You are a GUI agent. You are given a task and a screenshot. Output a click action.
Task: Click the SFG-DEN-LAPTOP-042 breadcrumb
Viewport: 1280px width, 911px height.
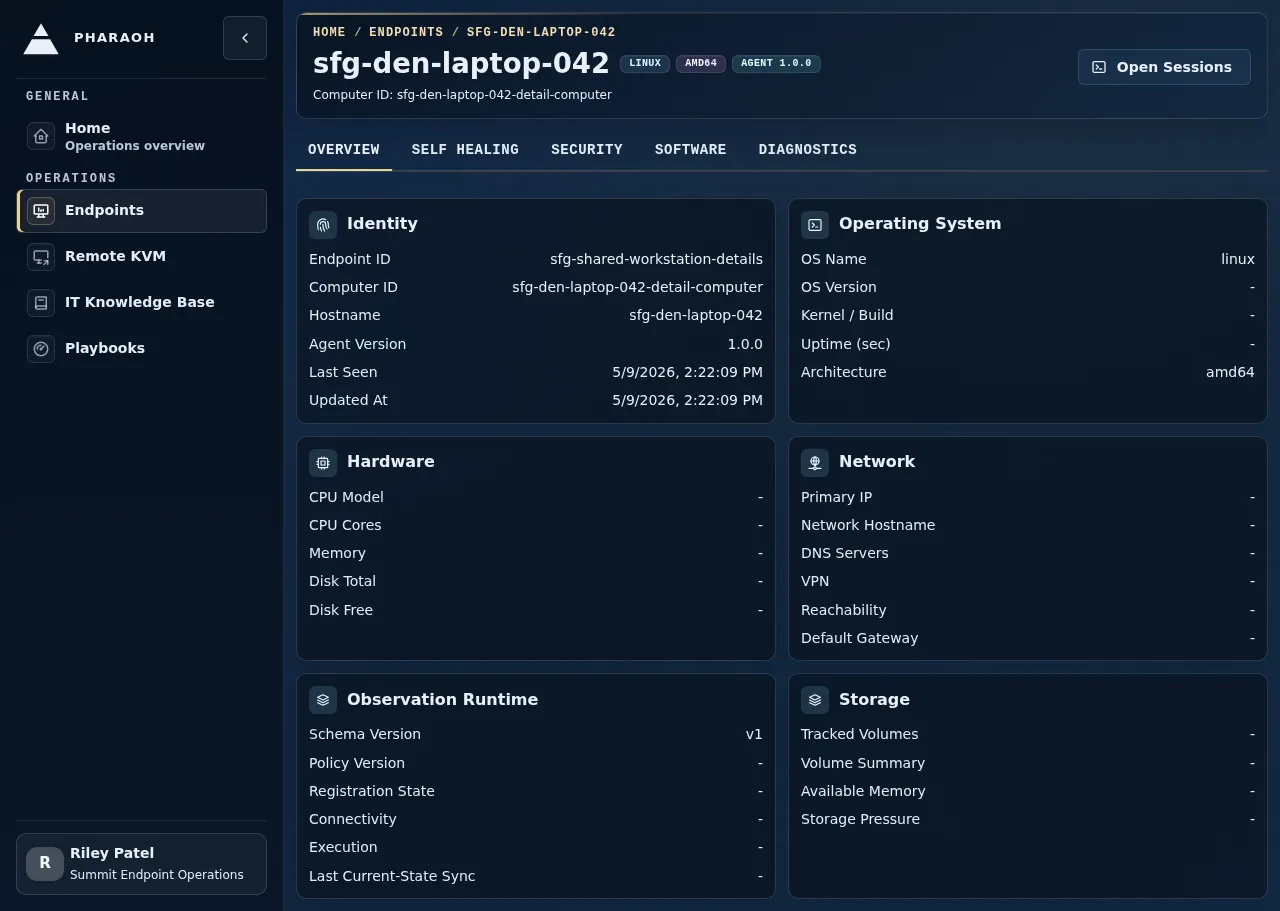pyautogui.click(x=541, y=32)
